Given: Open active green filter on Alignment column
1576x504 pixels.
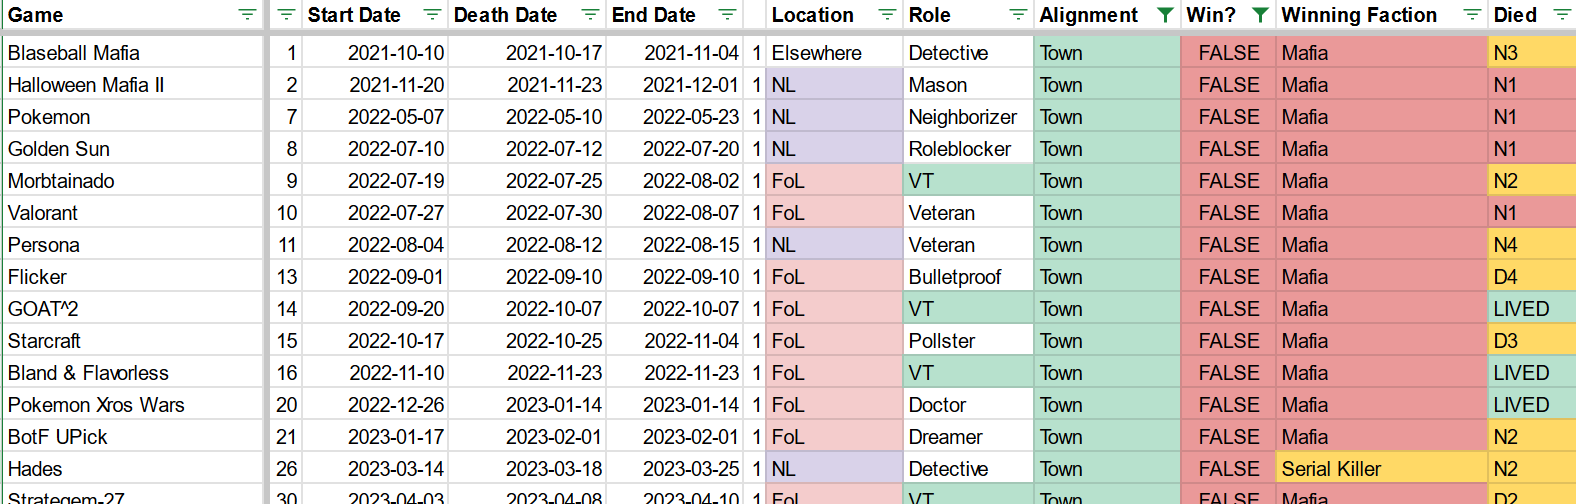Looking at the screenshot, I should (1165, 15).
